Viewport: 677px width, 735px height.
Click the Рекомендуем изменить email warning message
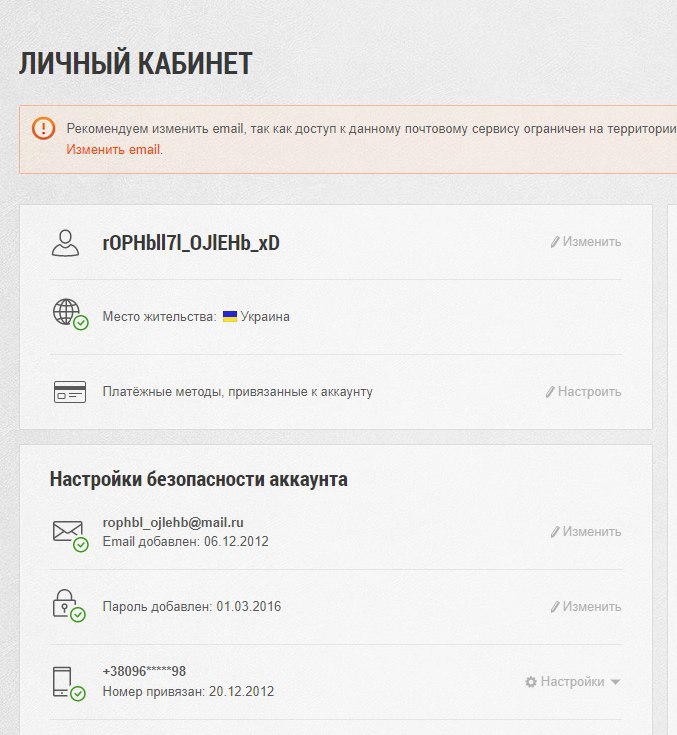[371, 129]
